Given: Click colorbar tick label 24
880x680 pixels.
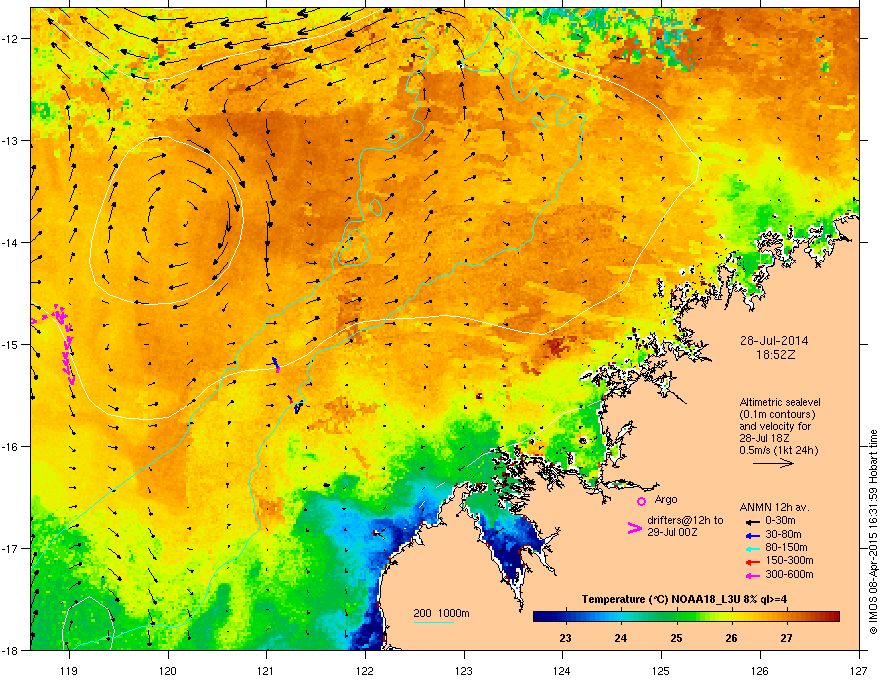Looking at the screenshot, I should (620, 638).
